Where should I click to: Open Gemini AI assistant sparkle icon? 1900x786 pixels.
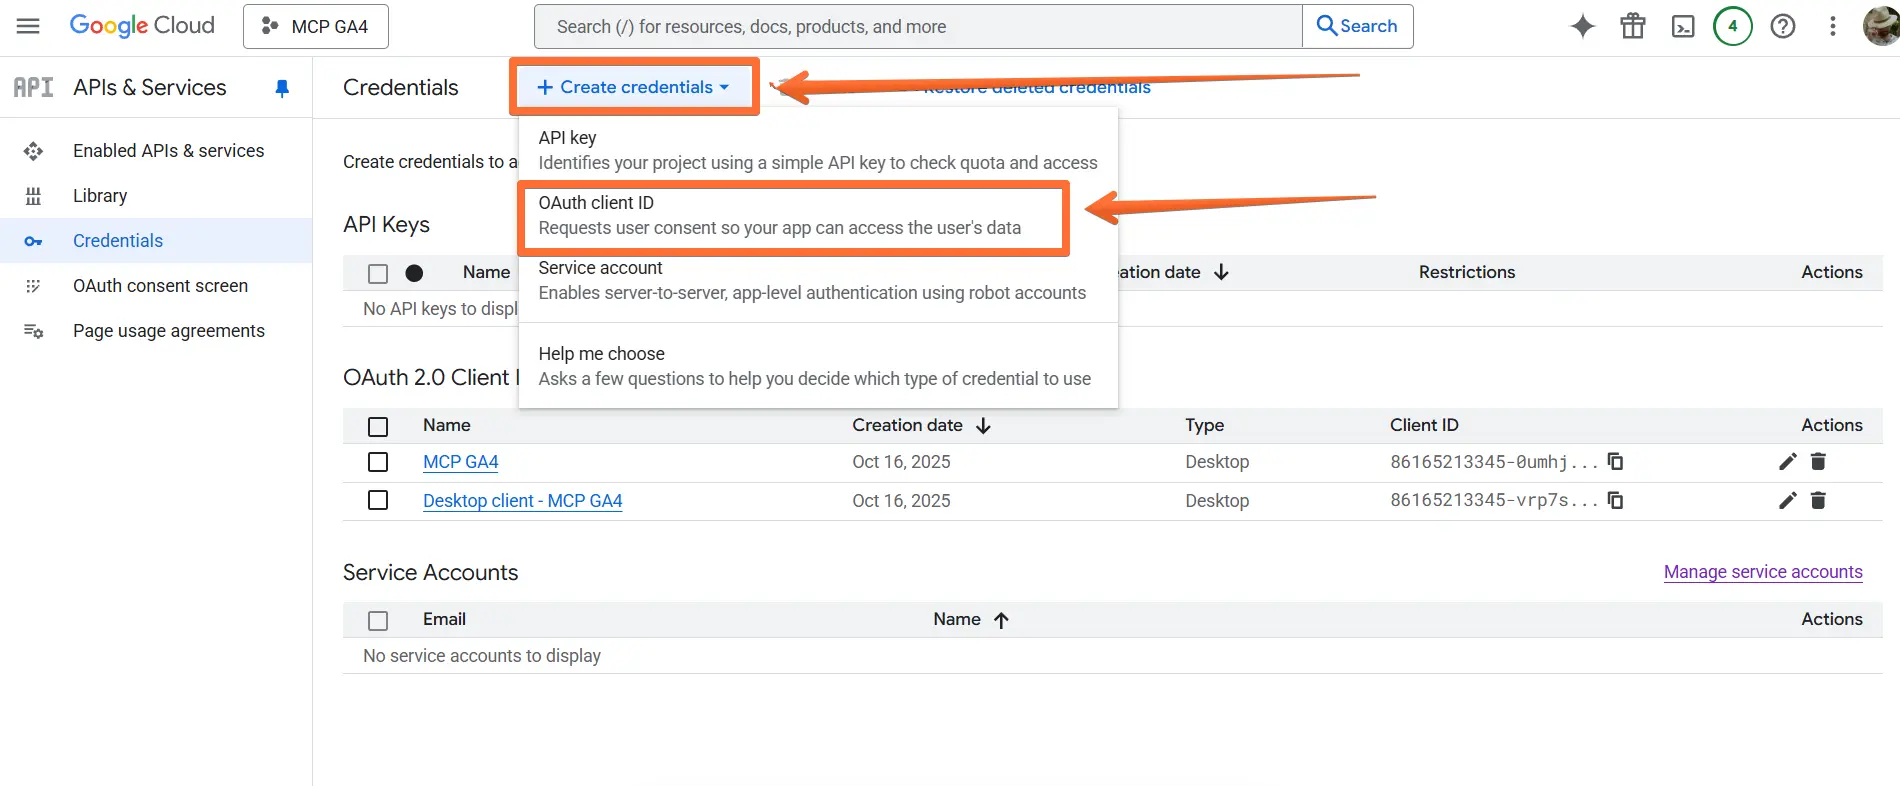1582,26
